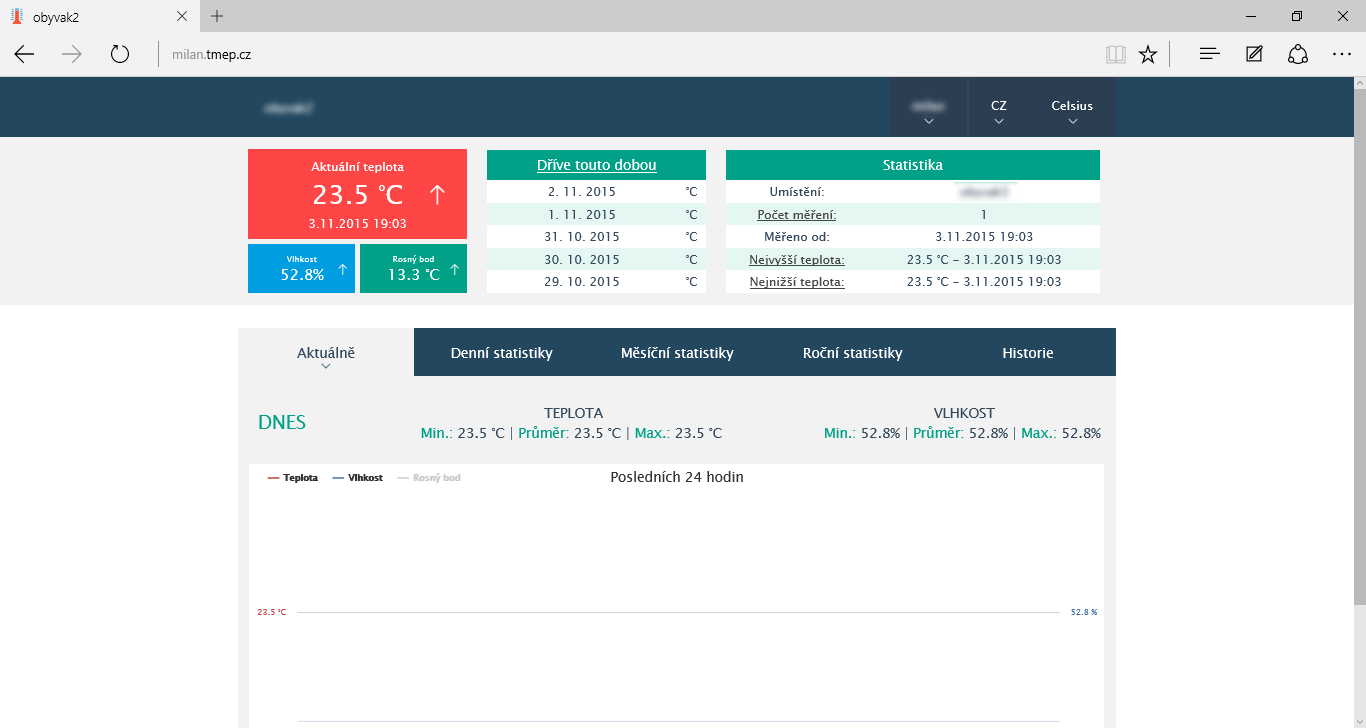The width and height of the screenshot is (1366, 728).
Task: Open reading view book icon
Action: (x=1115, y=54)
